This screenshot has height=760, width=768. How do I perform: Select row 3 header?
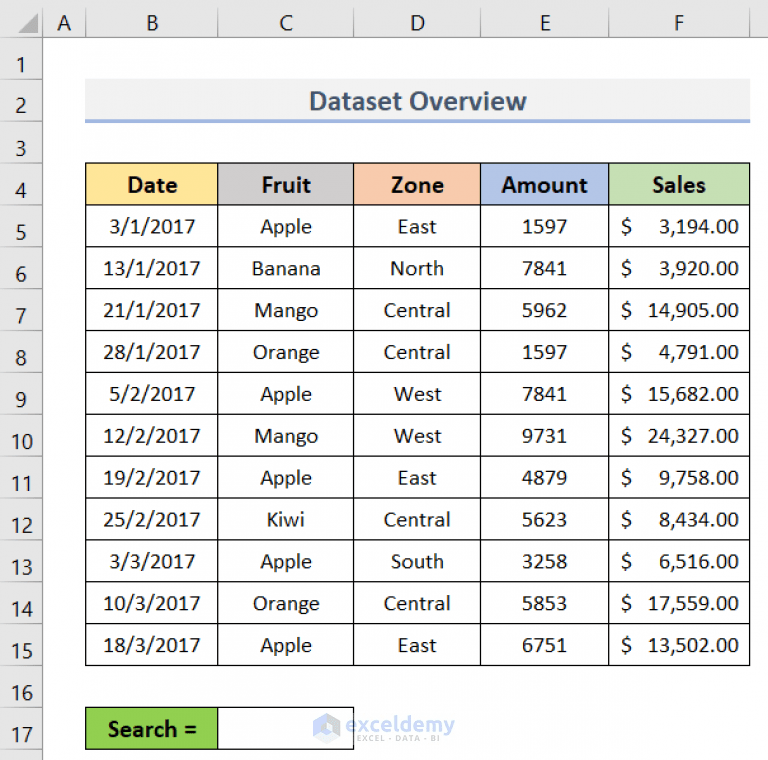tap(21, 142)
